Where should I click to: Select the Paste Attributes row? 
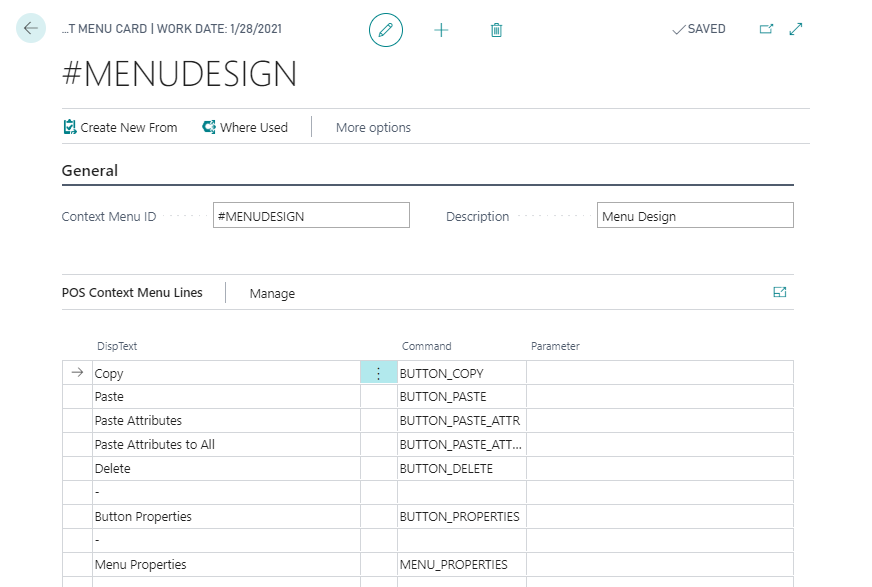click(139, 421)
